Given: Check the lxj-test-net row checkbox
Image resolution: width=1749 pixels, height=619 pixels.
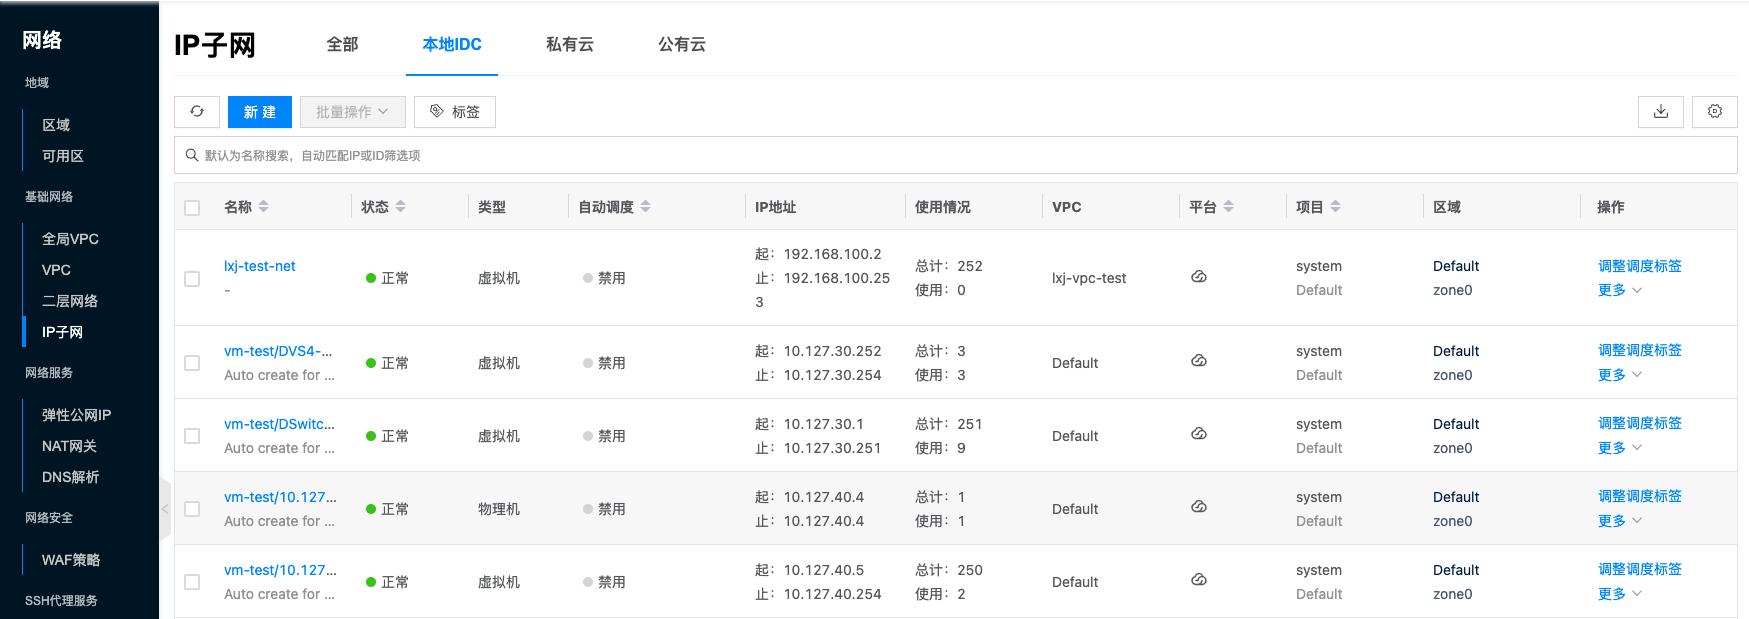Looking at the screenshot, I should (192, 279).
